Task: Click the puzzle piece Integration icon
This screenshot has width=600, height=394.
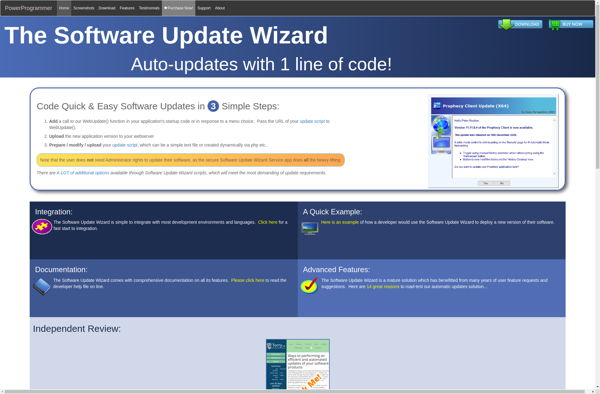Action: (x=42, y=227)
